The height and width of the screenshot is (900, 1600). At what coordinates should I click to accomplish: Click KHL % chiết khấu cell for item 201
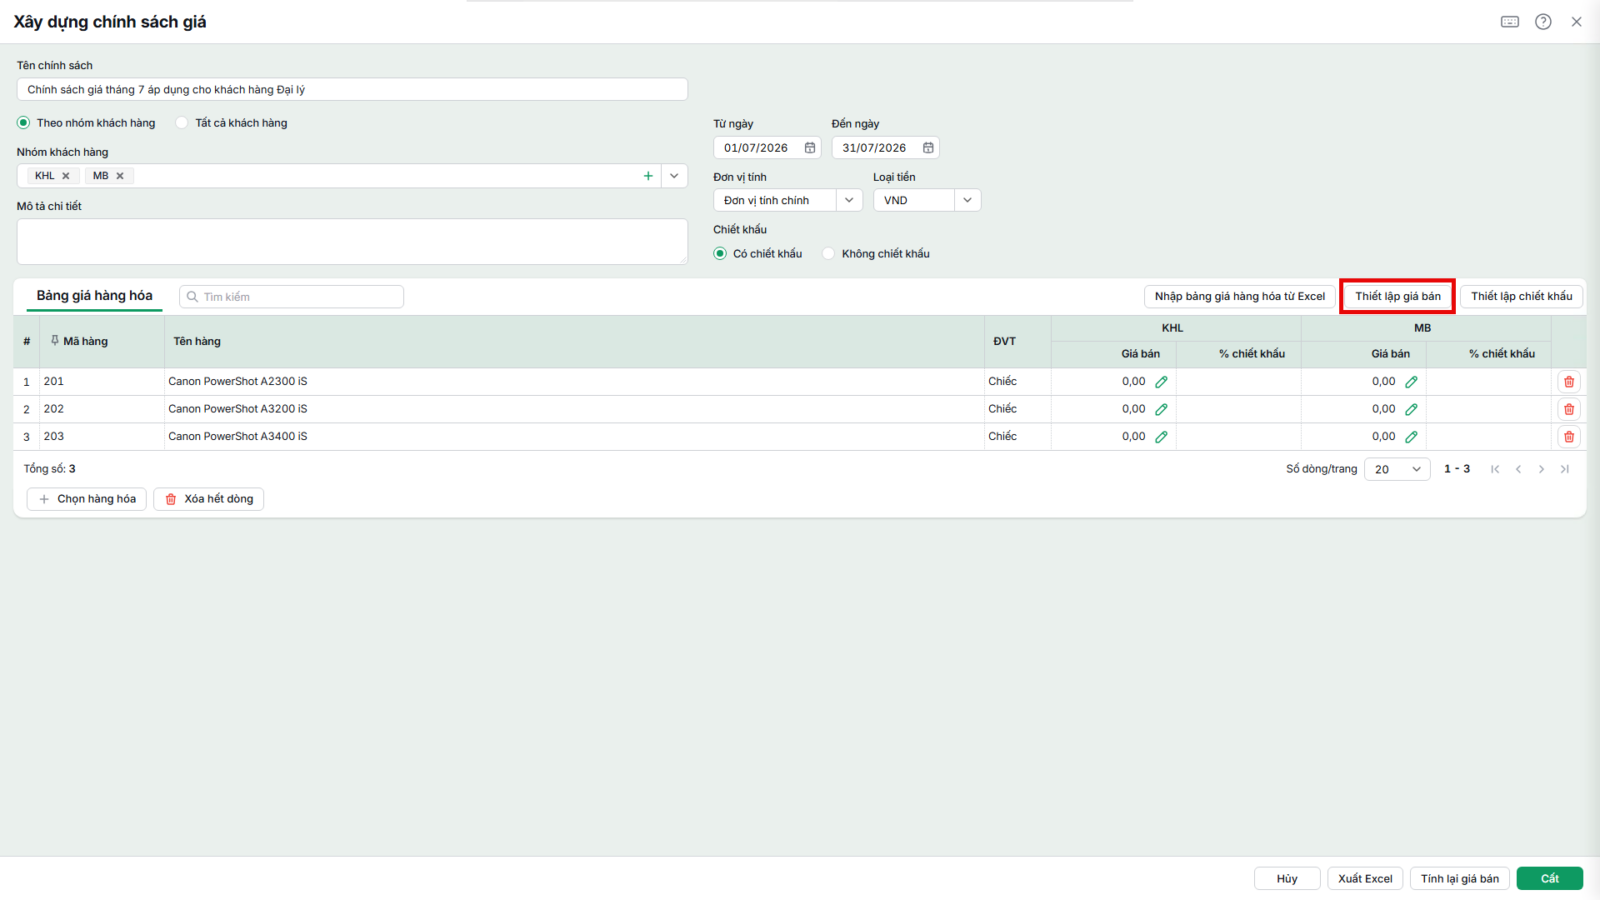pyautogui.click(x=1239, y=382)
